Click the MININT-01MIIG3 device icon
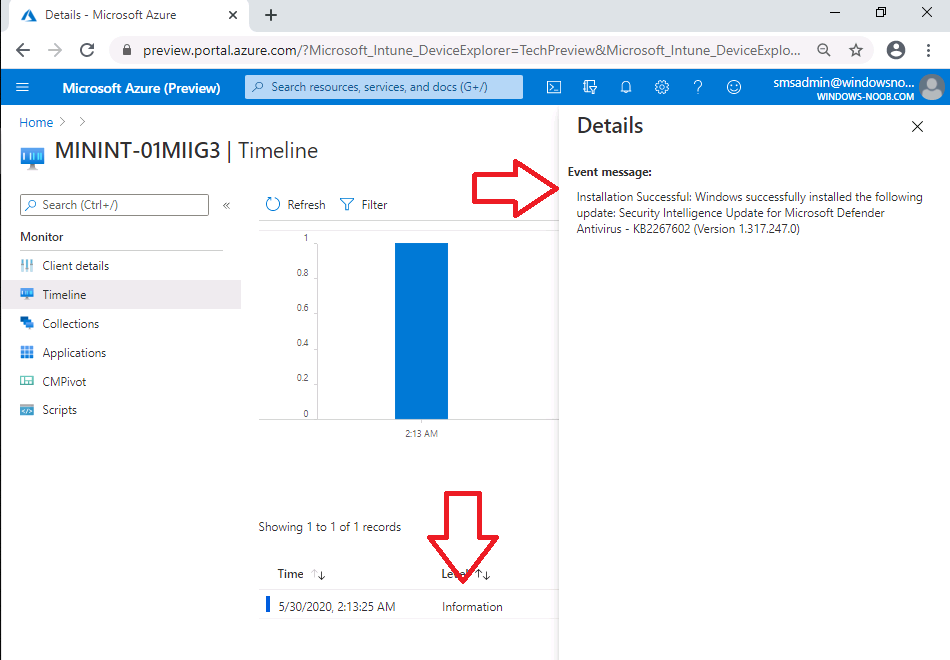The image size is (950, 660). (x=32, y=157)
